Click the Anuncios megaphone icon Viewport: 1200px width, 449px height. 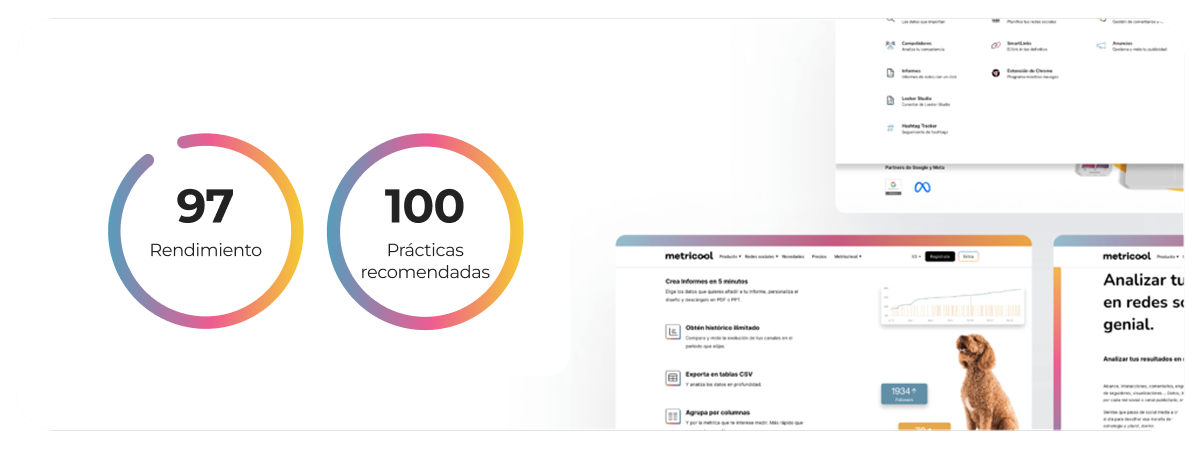point(1101,45)
